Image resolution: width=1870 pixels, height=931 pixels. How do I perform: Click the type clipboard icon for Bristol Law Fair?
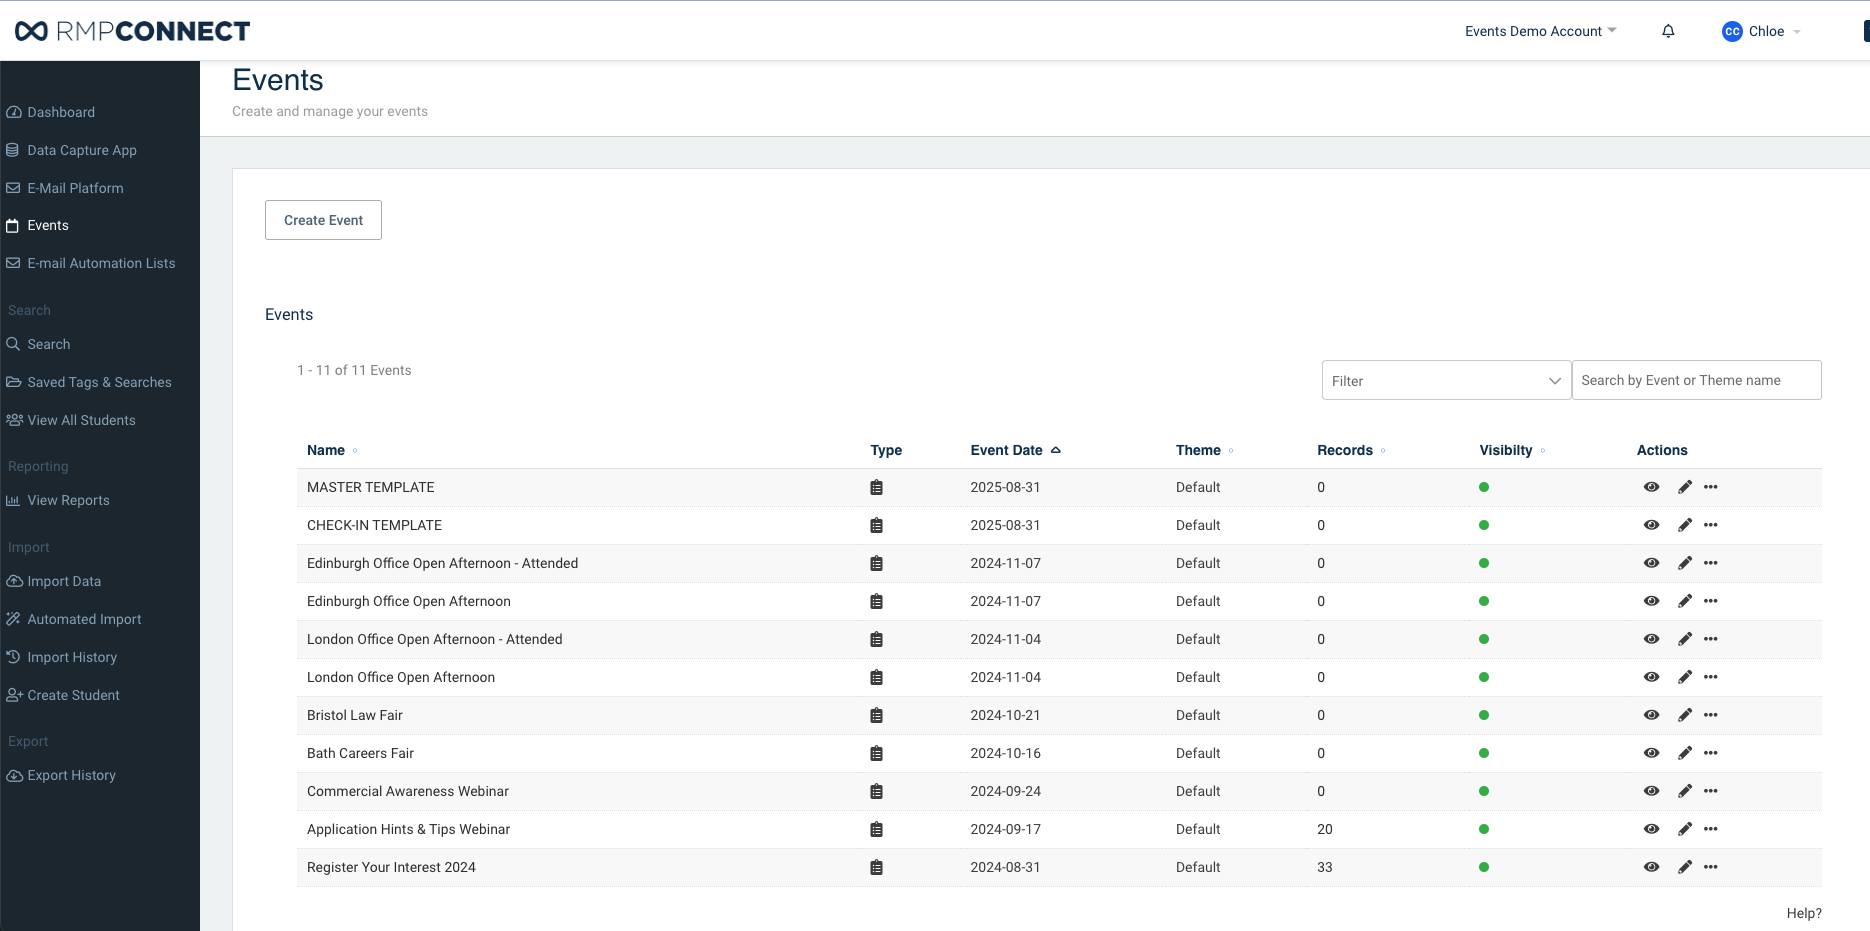[x=876, y=715]
